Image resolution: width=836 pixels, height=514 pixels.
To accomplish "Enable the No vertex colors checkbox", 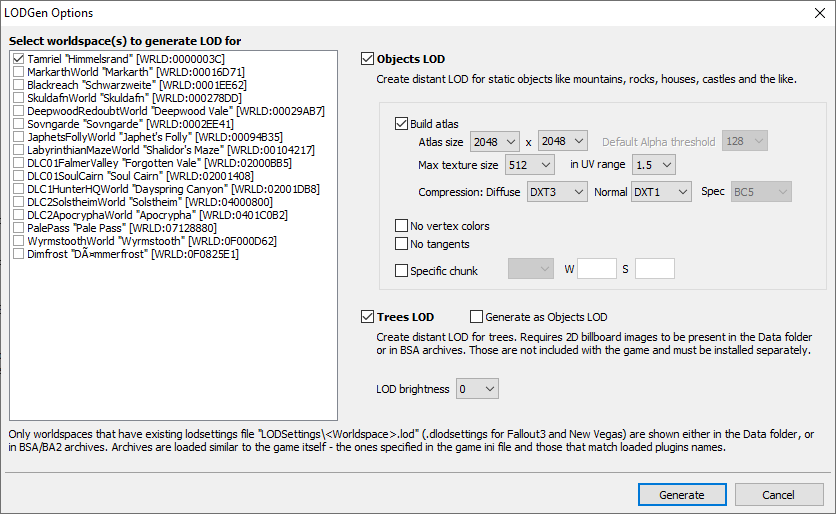I will [x=402, y=226].
